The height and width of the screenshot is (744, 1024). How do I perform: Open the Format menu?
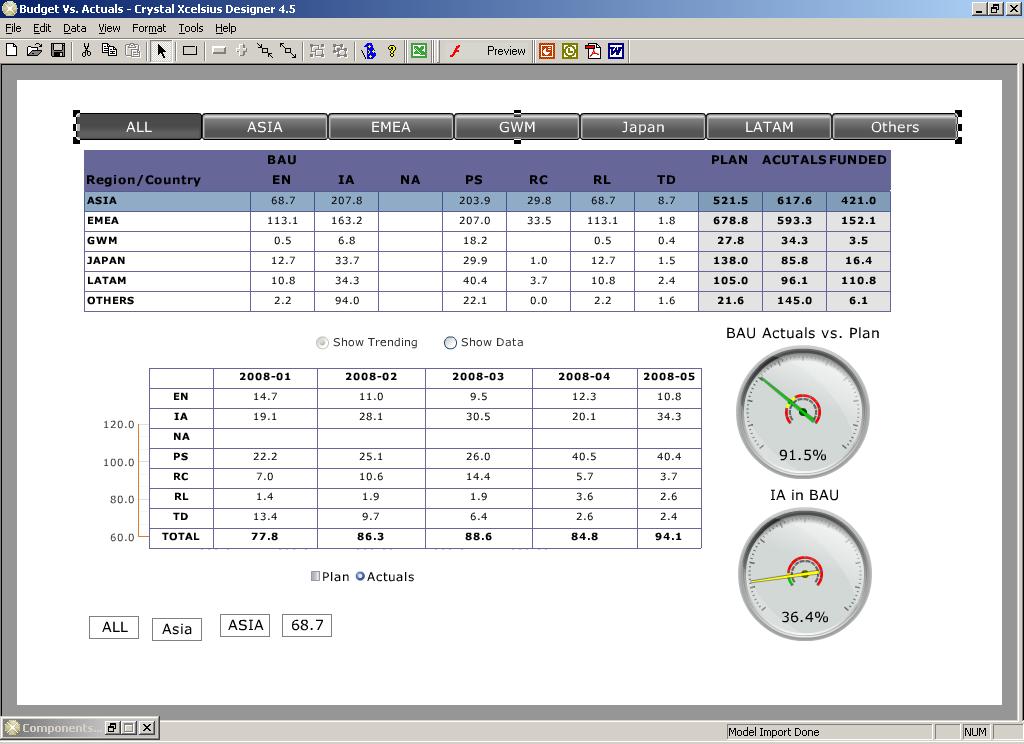click(148, 28)
